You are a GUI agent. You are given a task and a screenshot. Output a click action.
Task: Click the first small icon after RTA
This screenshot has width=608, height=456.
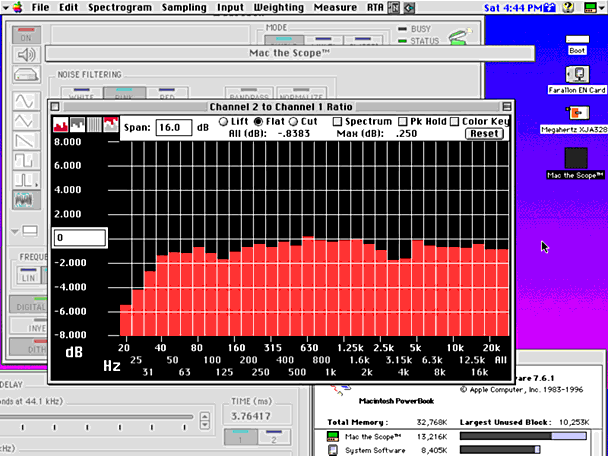[394, 7]
